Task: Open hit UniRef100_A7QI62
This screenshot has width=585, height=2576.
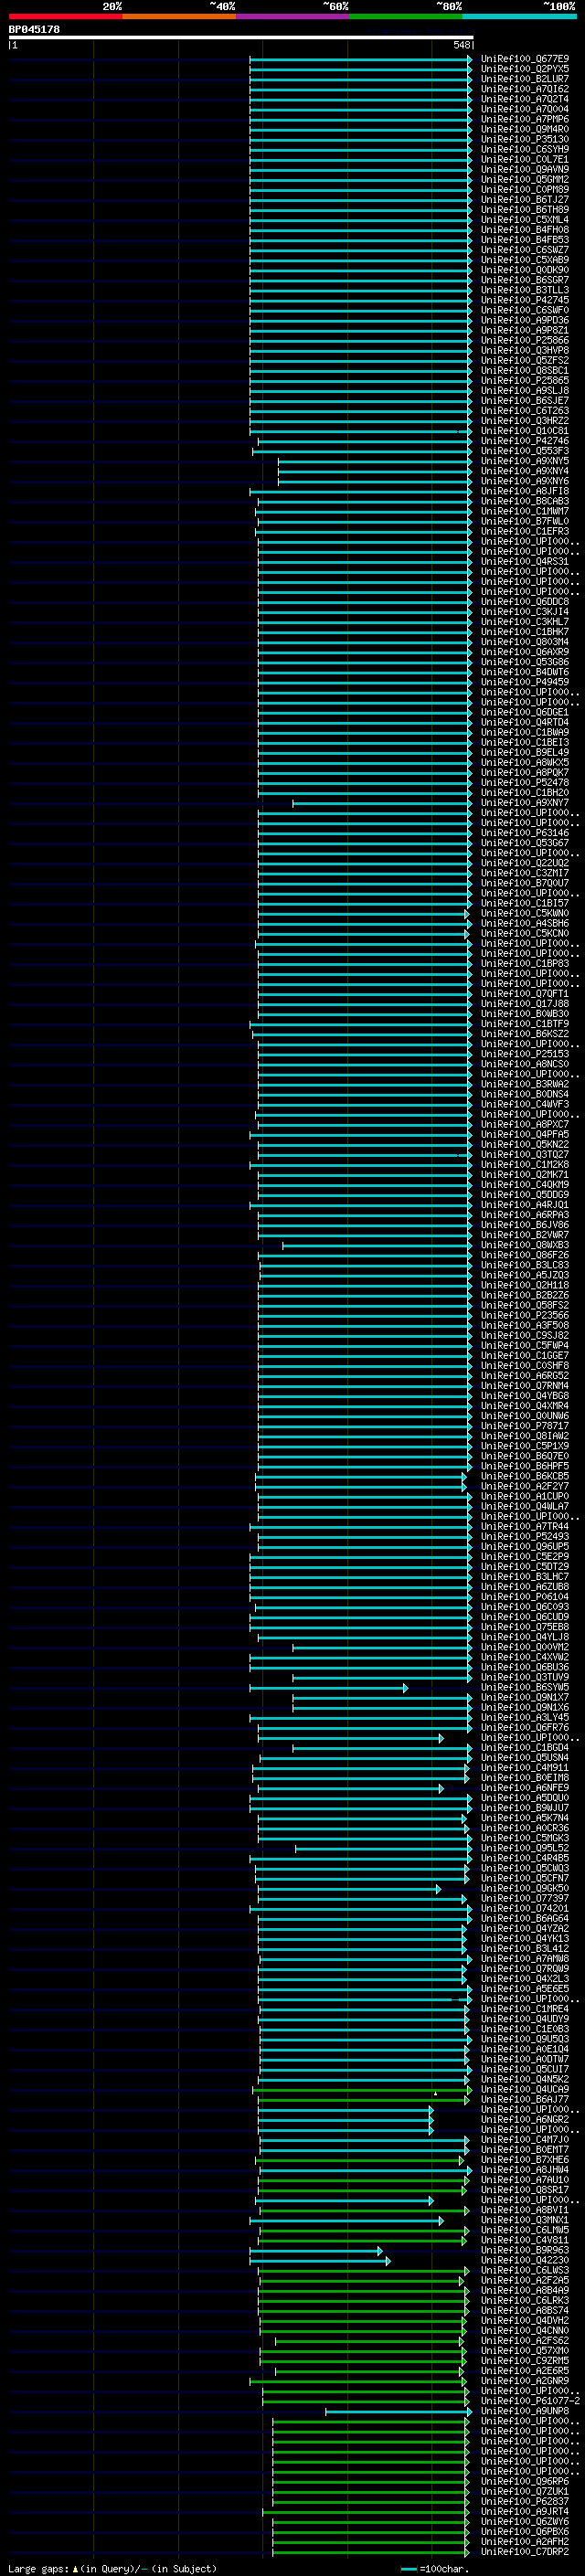Action: point(524,89)
